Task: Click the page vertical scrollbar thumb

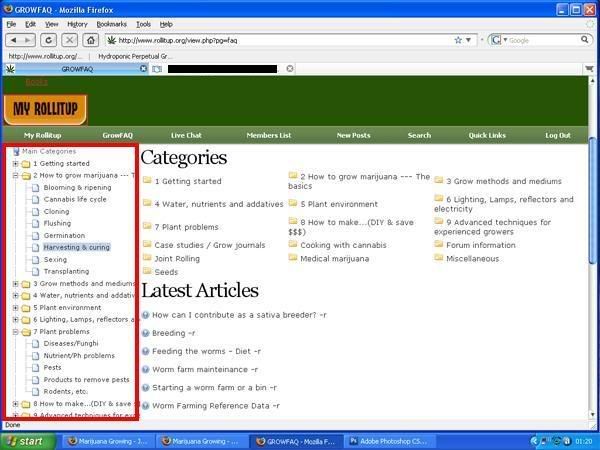Action: point(592,201)
